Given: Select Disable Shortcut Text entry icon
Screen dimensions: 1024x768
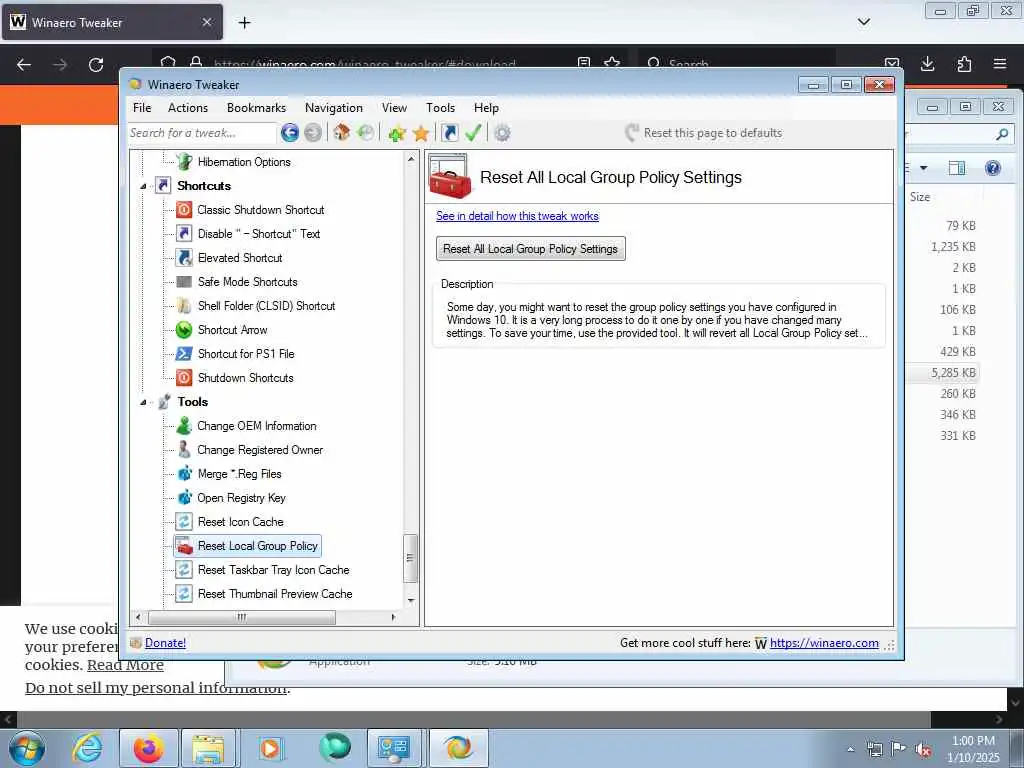Looking at the screenshot, I should pos(184,234).
